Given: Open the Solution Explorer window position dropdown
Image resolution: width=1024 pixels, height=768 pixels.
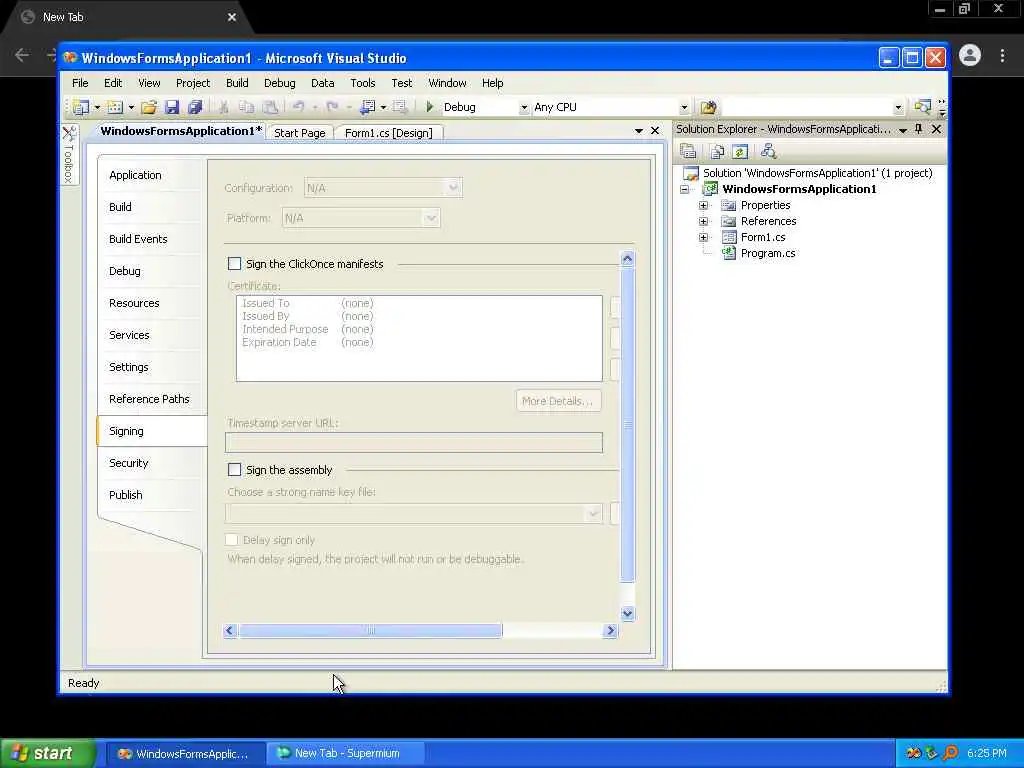Looking at the screenshot, I should pos(903,130).
